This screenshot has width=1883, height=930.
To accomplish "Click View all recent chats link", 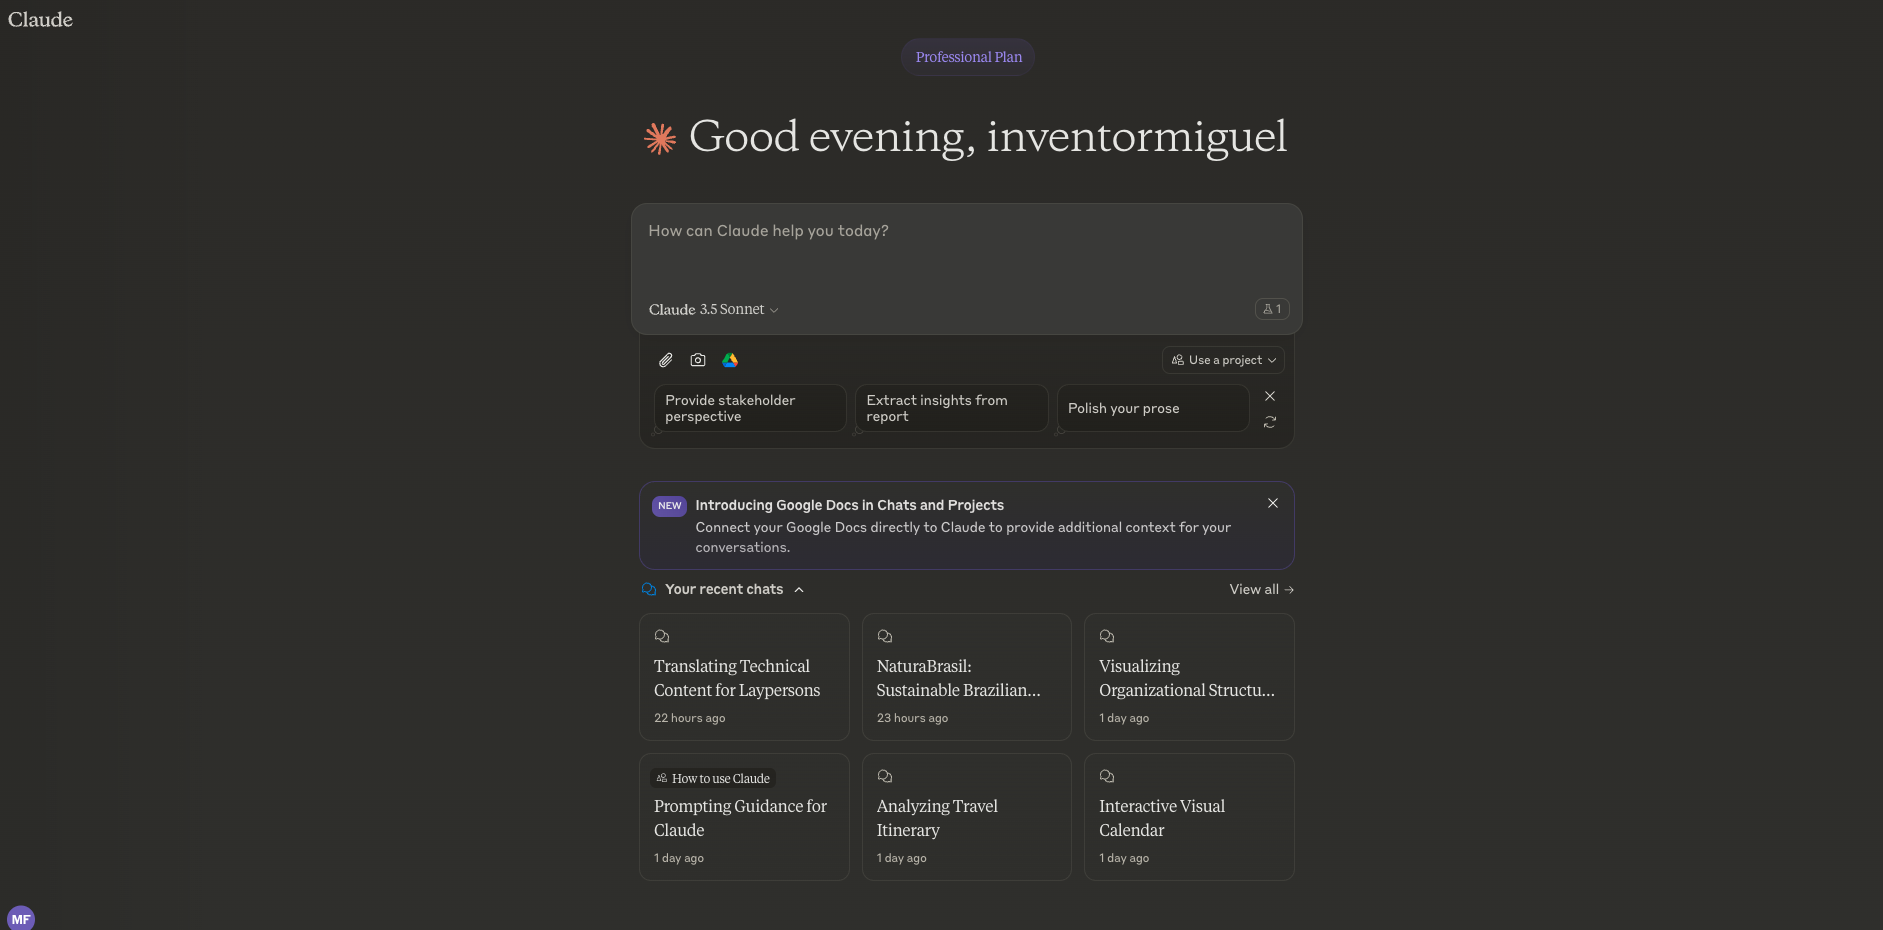I will tap(1262, 589).
